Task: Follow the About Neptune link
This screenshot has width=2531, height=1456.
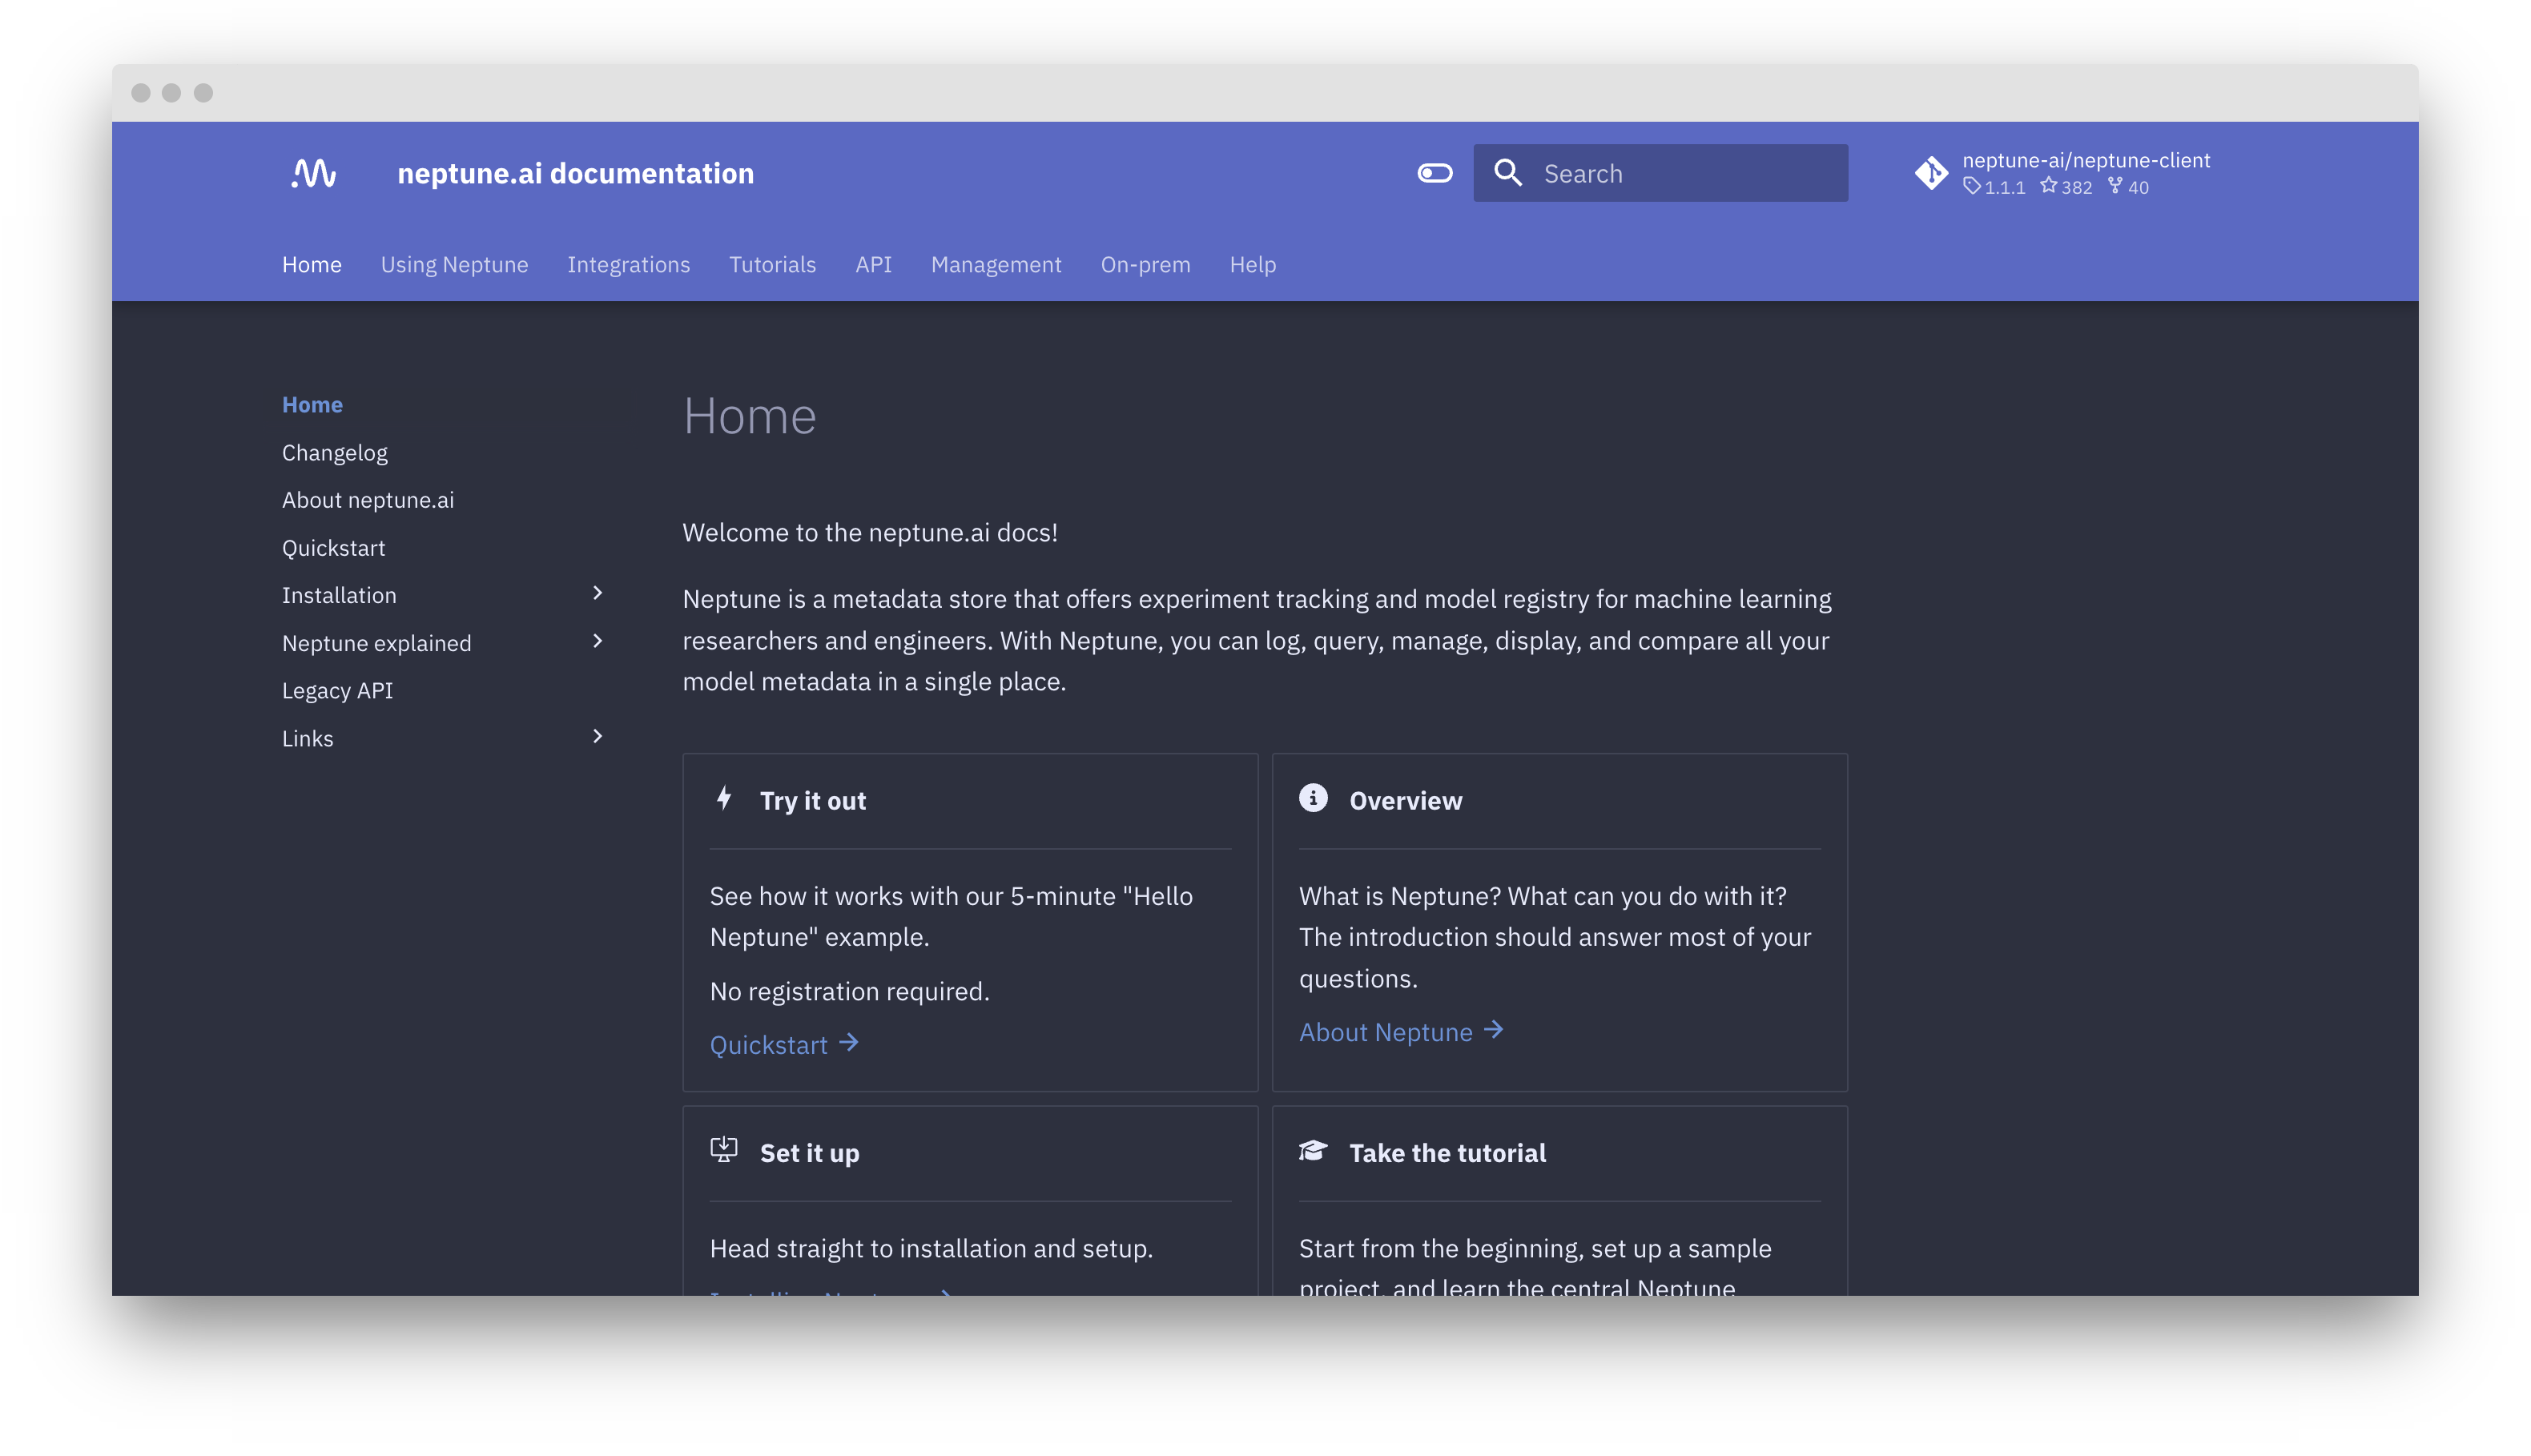Action: (x=1385, y=1032)
